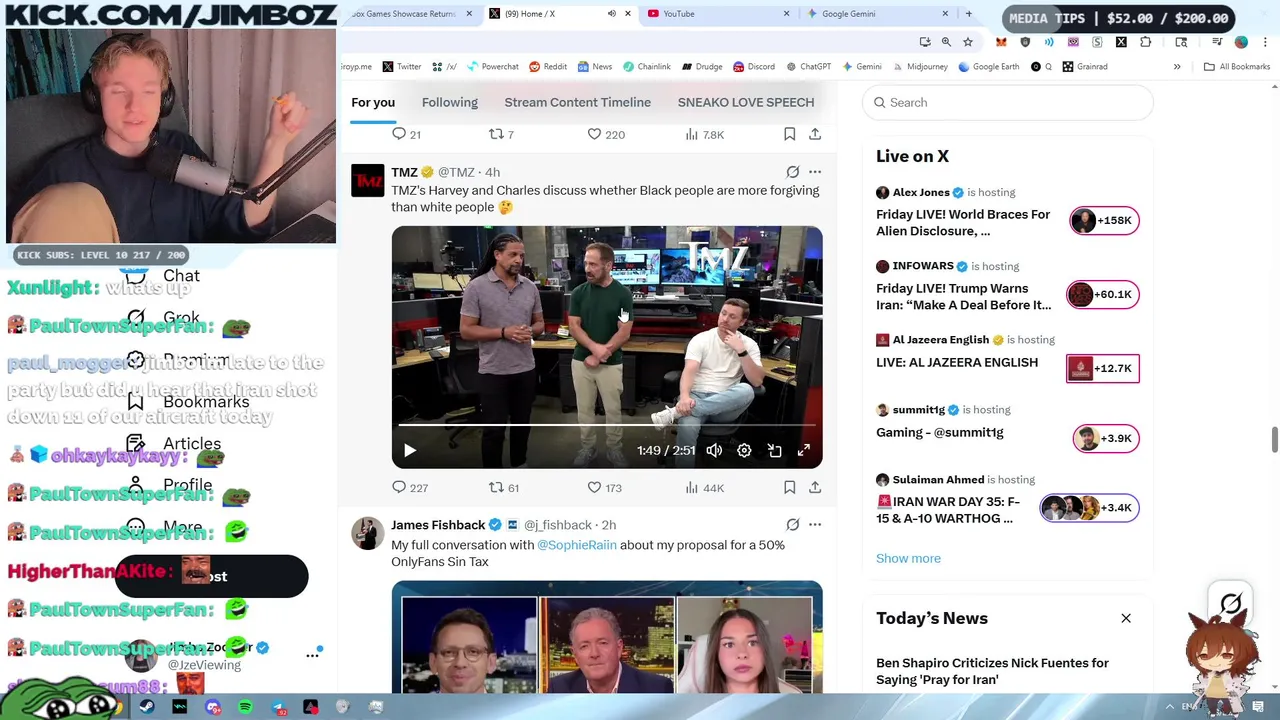This screenshot has height=720, width=1280.
Task: Switch to the For you tab
Action: tap(373, 102)
